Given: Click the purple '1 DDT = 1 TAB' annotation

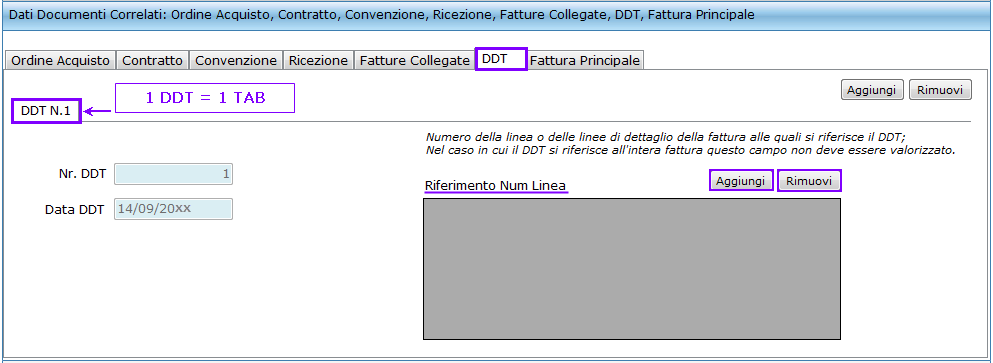Looking at the screenshot, I should [205, 98].
